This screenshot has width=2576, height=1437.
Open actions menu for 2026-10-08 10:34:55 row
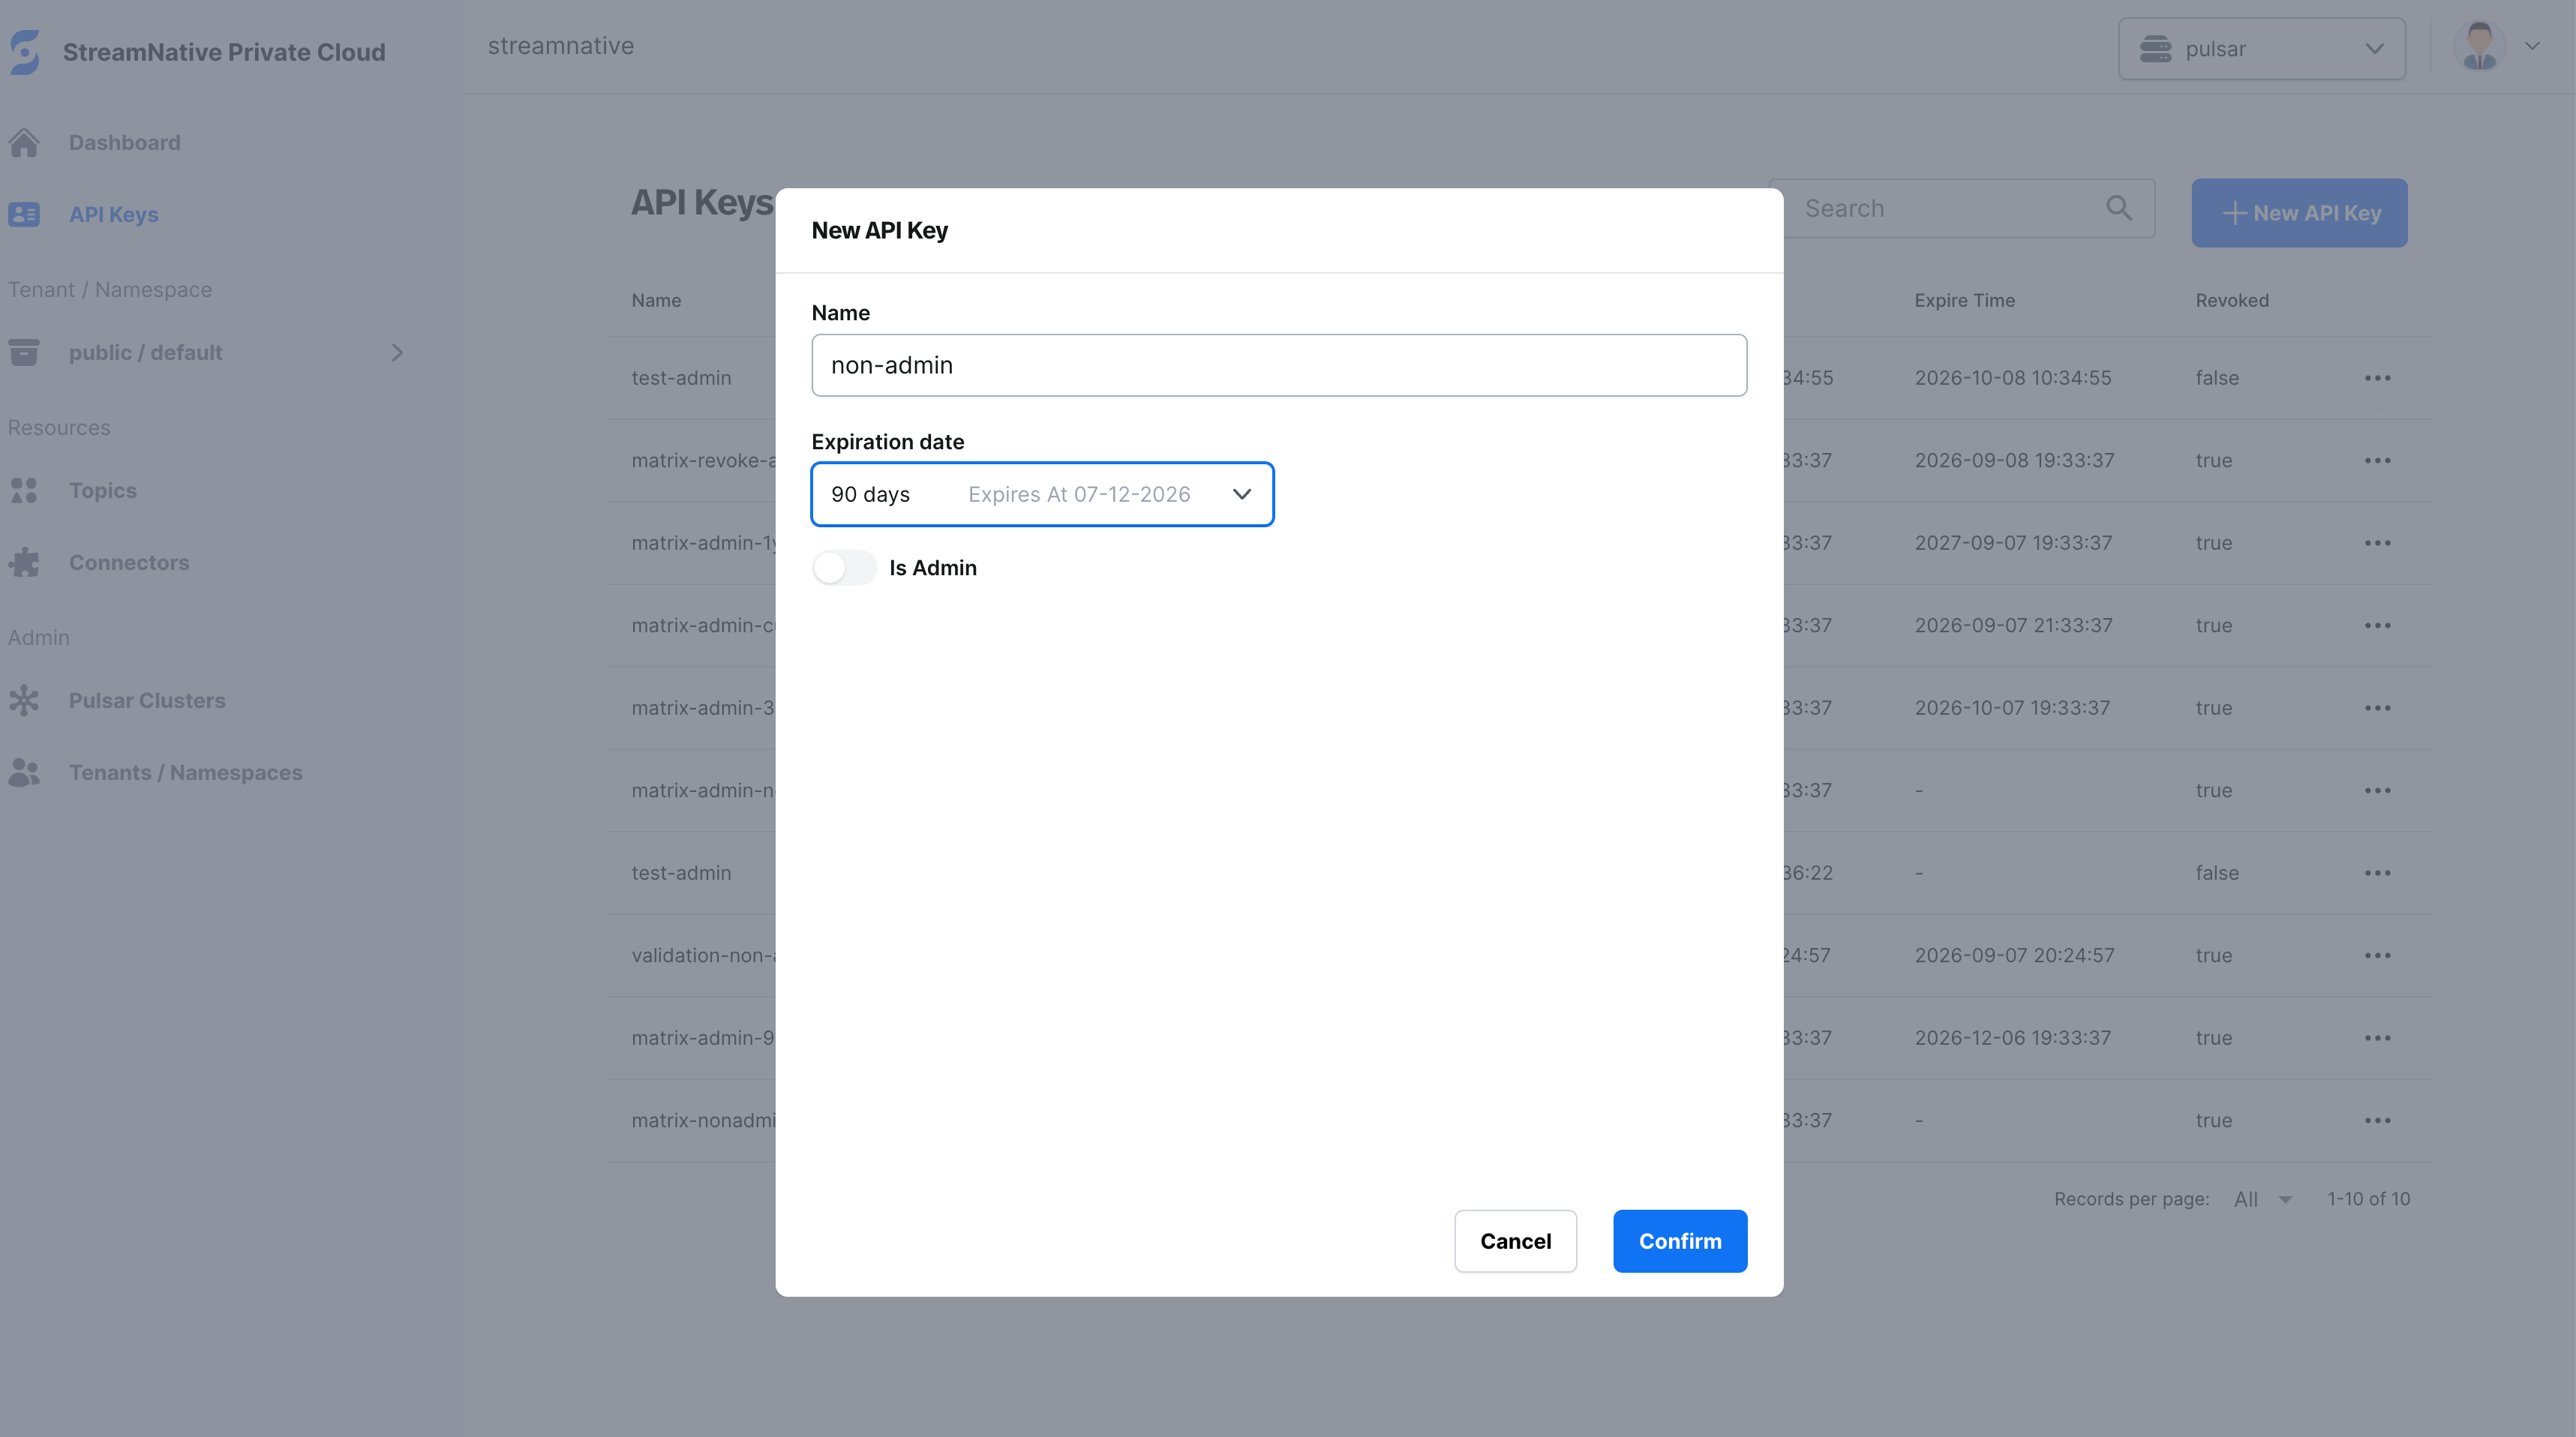pos(2378,378)
